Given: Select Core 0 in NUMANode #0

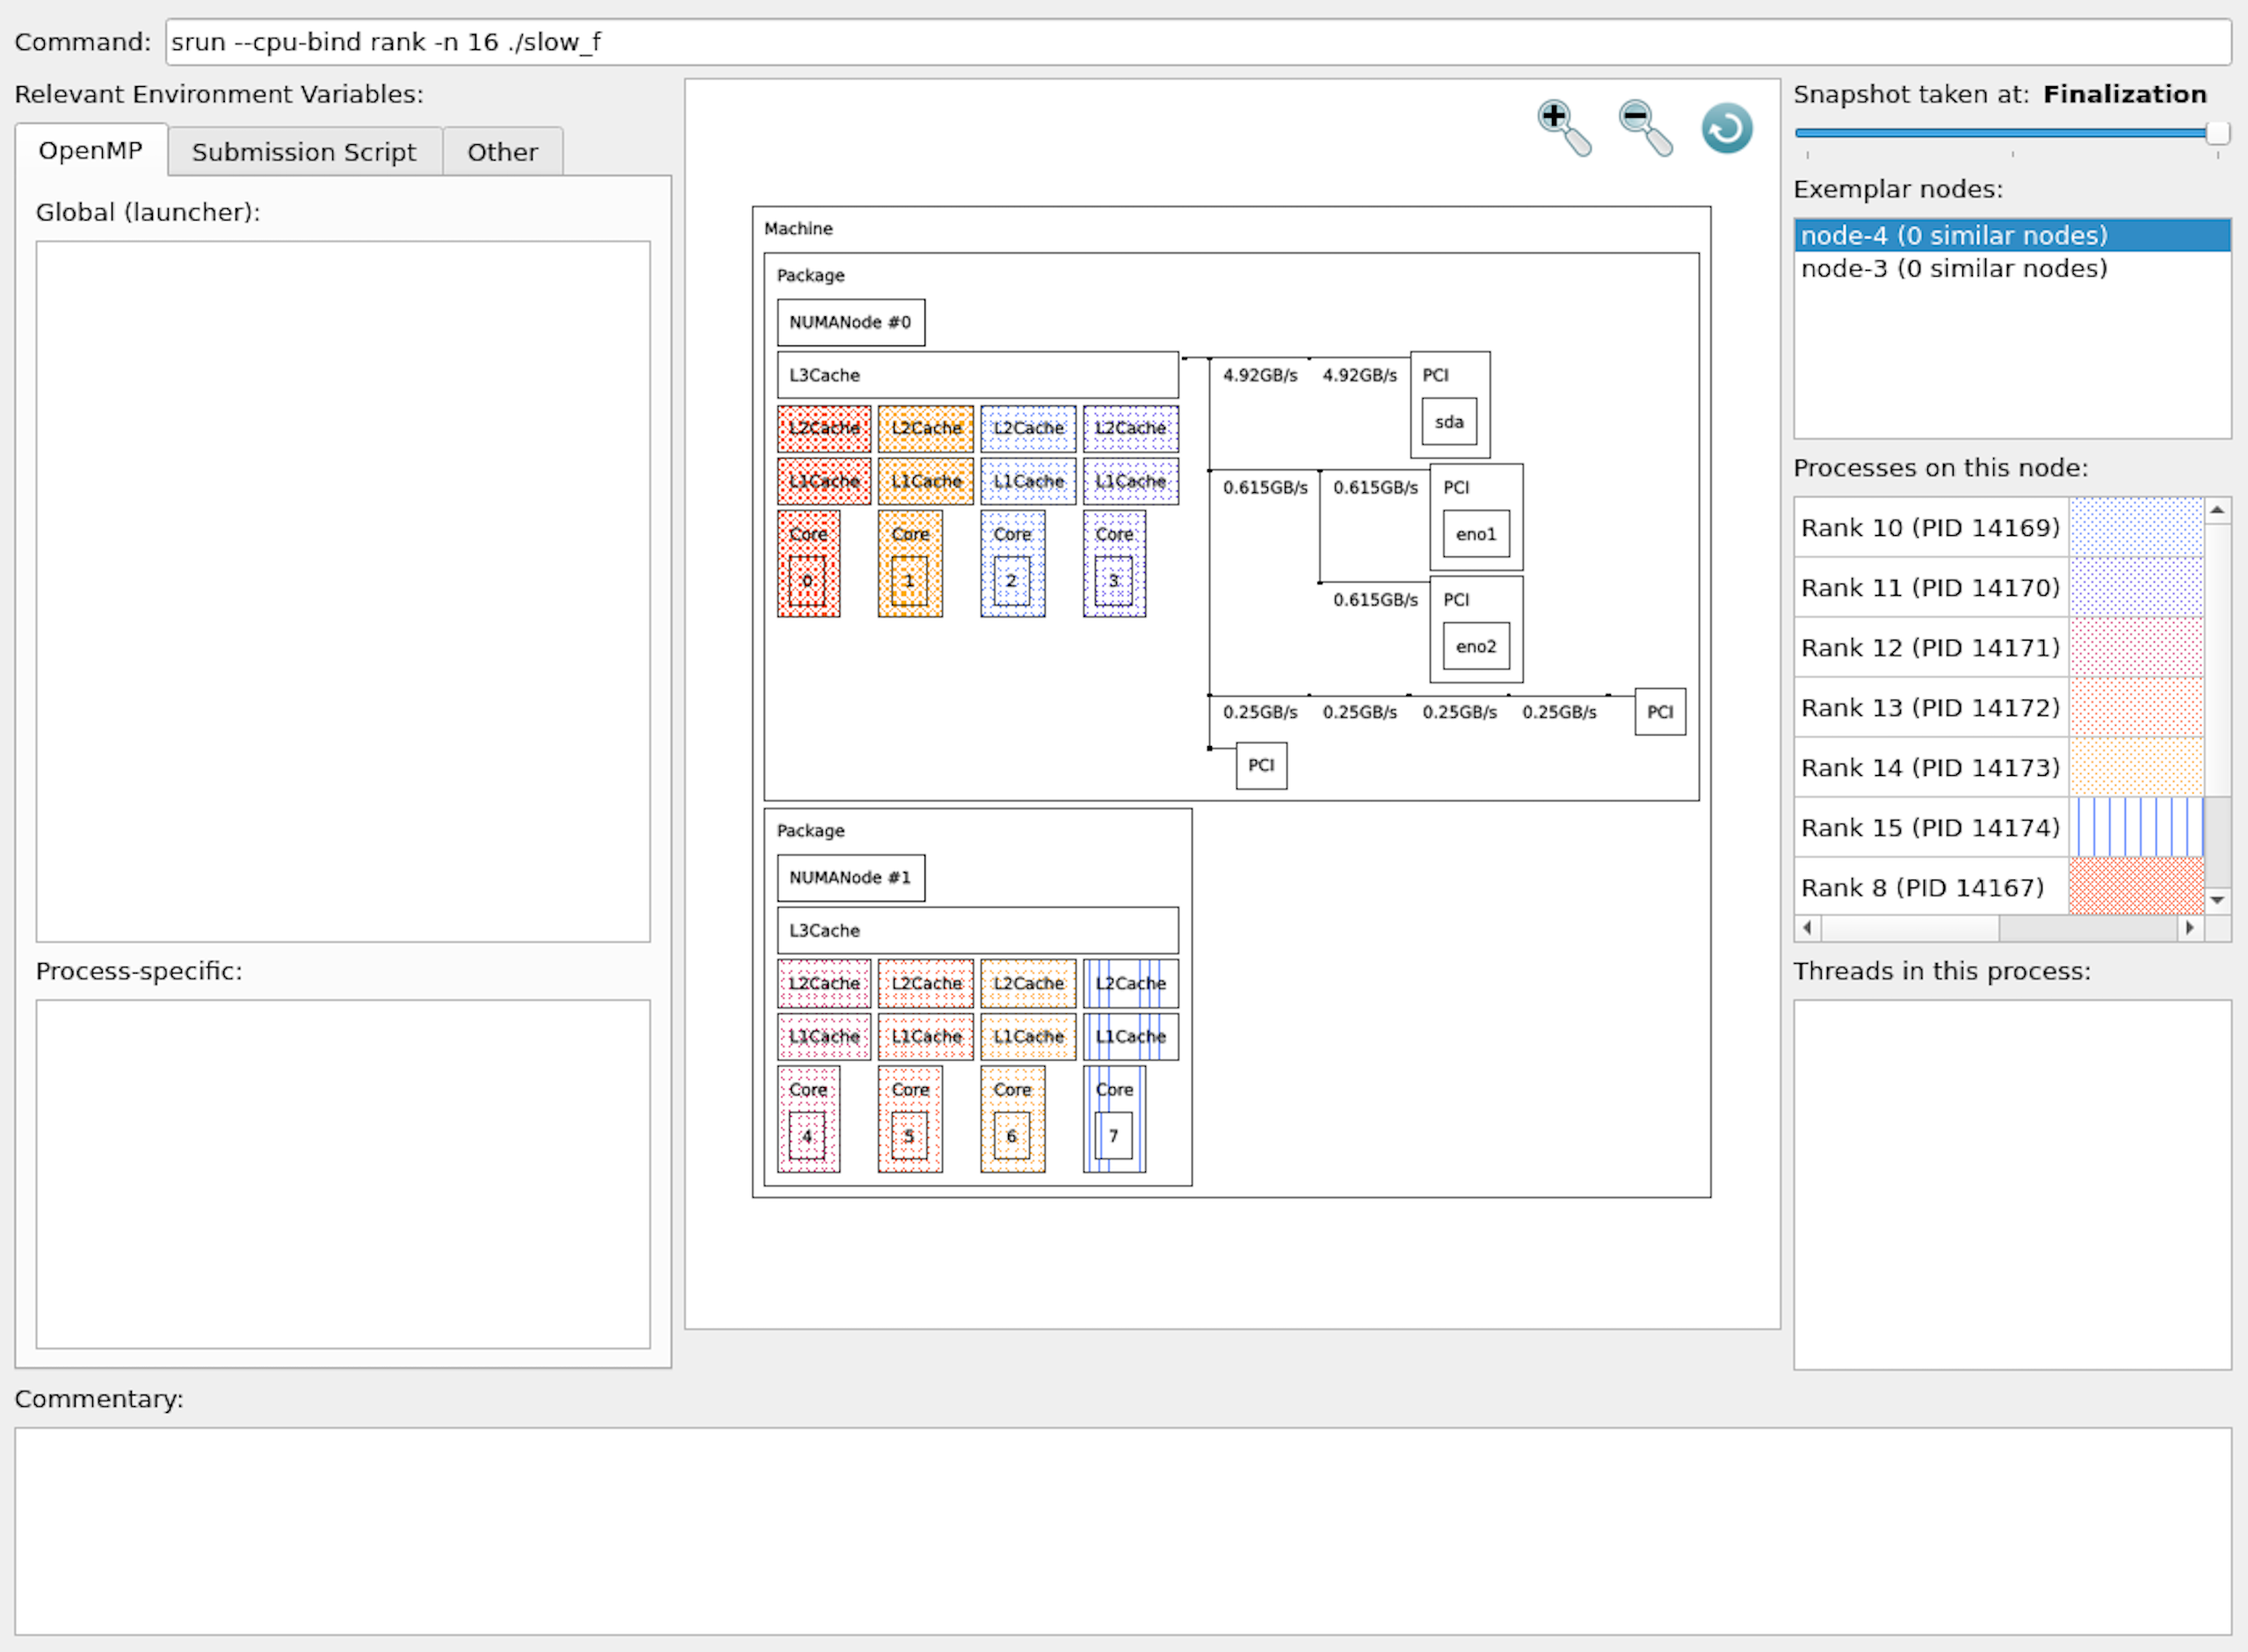Looking at the screenshot, I should click(808, 563).
